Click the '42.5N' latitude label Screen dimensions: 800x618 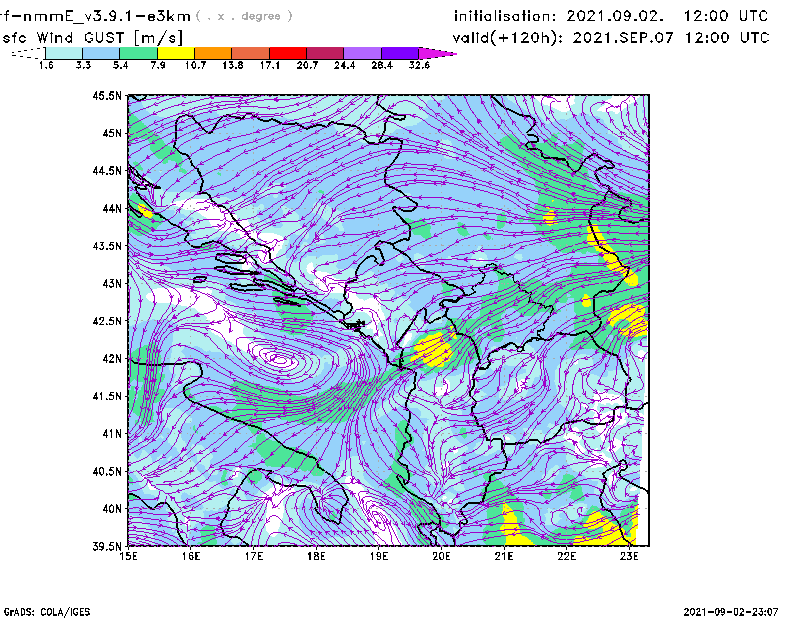[108, 321]
